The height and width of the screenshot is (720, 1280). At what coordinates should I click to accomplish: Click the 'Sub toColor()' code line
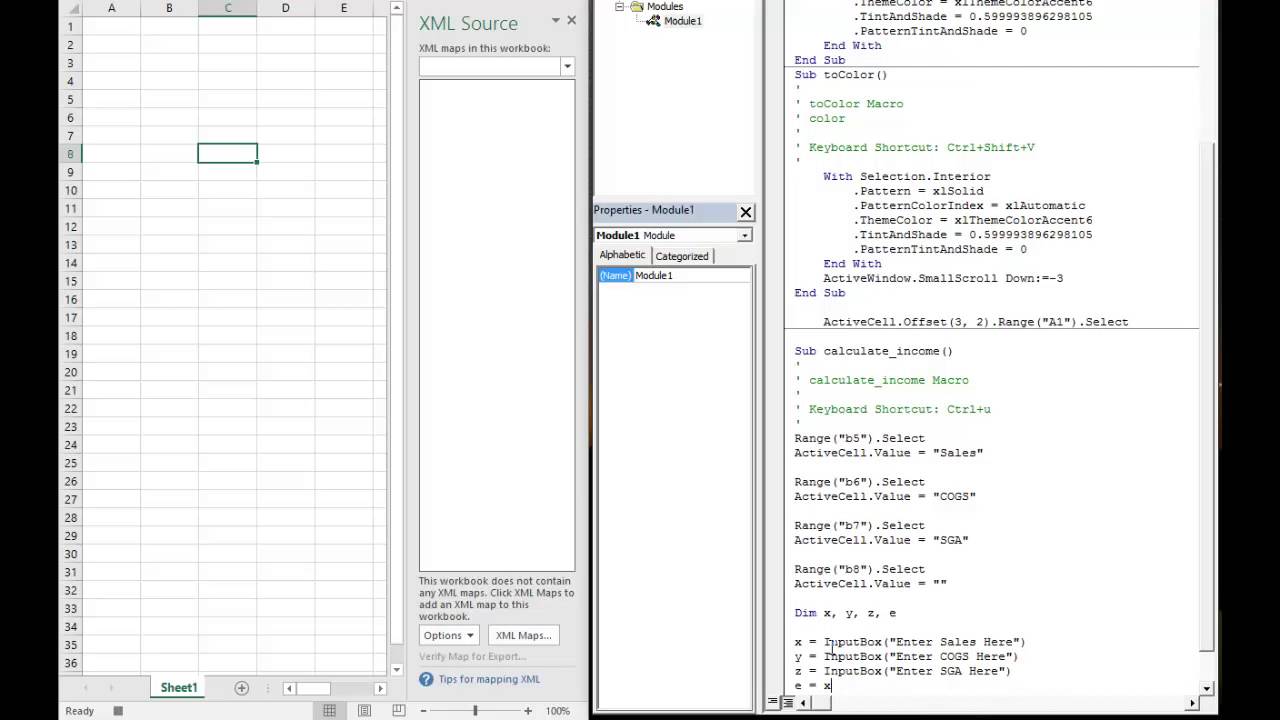(x=840, y=75)
